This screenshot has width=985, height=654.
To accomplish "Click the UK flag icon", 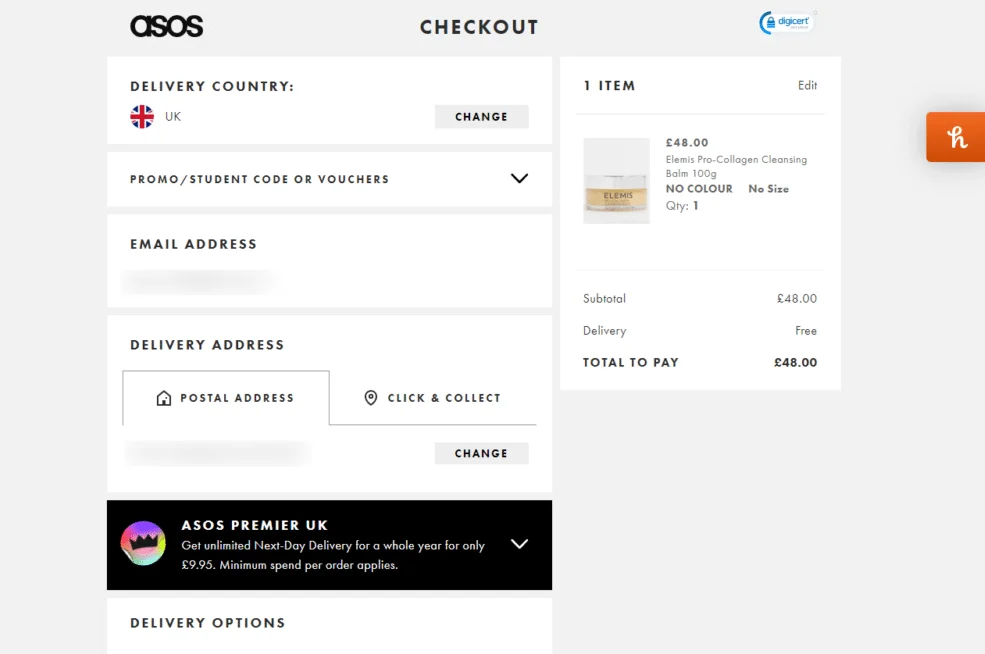I will [x=142, y=117].
